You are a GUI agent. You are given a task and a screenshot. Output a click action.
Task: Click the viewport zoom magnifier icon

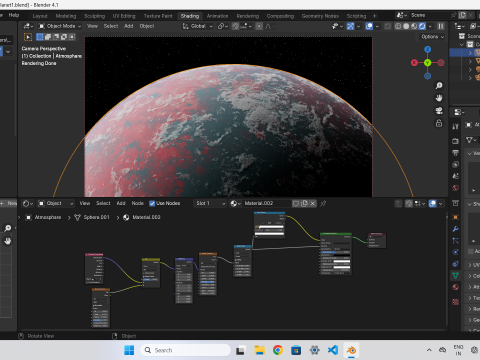pyautogui.click(x=439, y=86)
